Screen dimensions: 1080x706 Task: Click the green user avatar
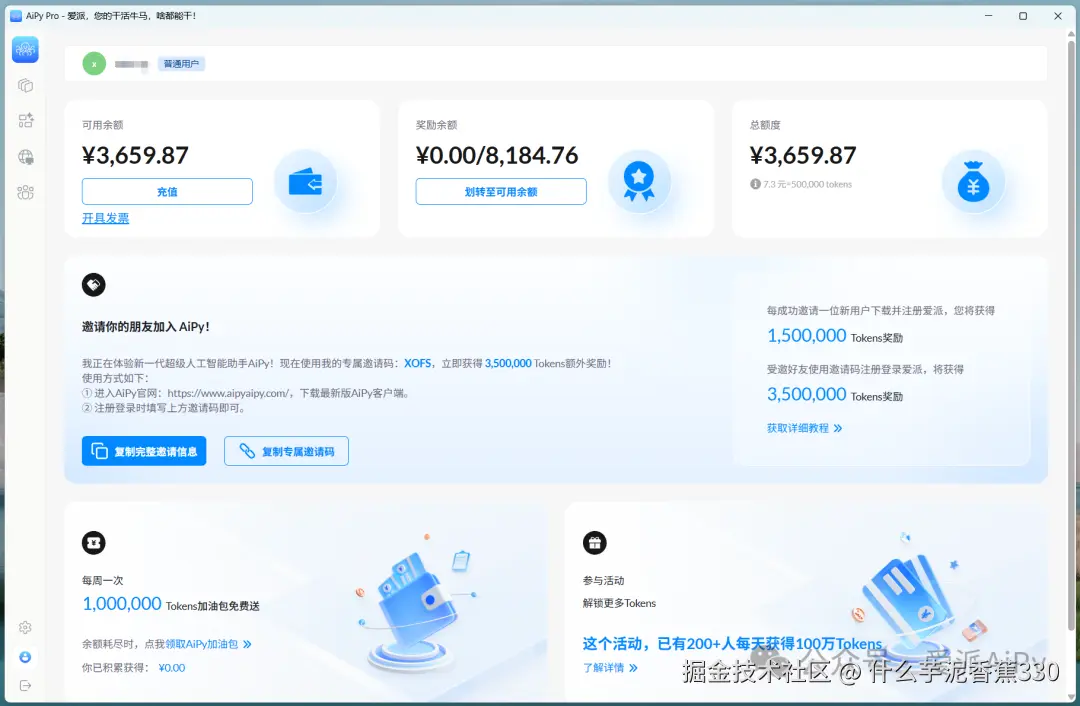point(94,64)
